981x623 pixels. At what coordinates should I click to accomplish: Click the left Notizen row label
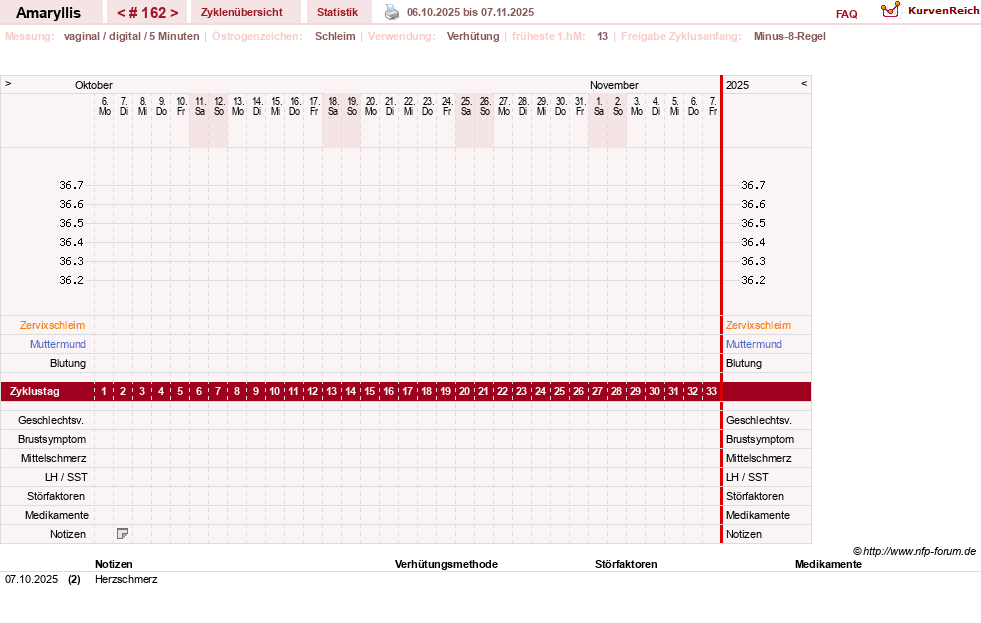[x=68, y=534]
